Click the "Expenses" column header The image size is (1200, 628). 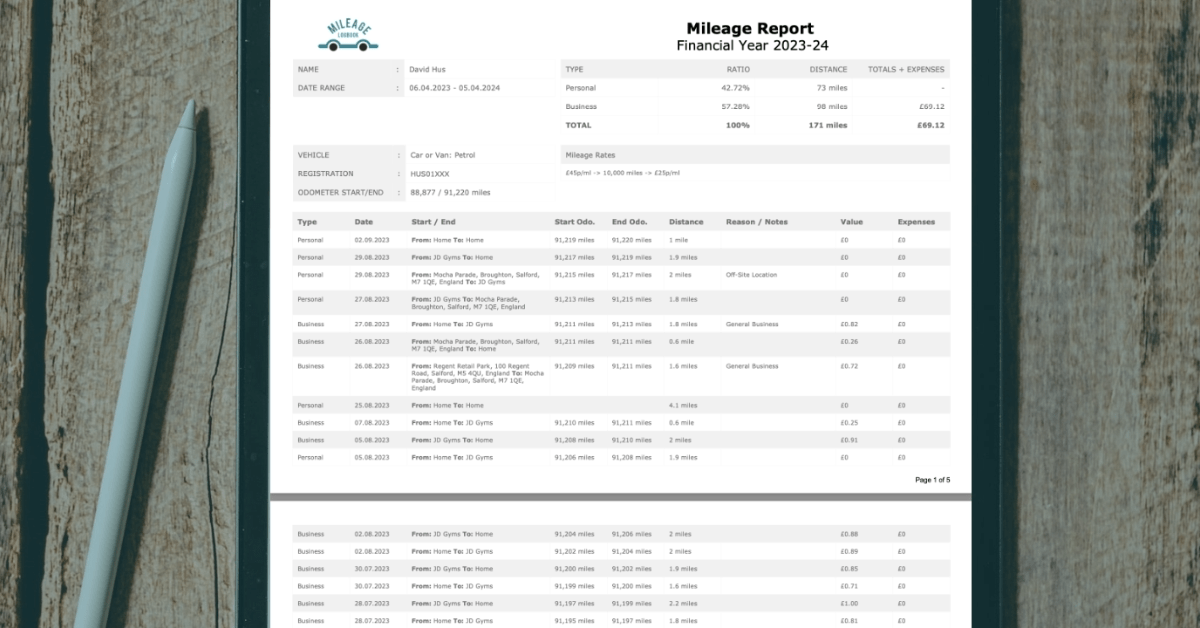click(x=916, y=222)
